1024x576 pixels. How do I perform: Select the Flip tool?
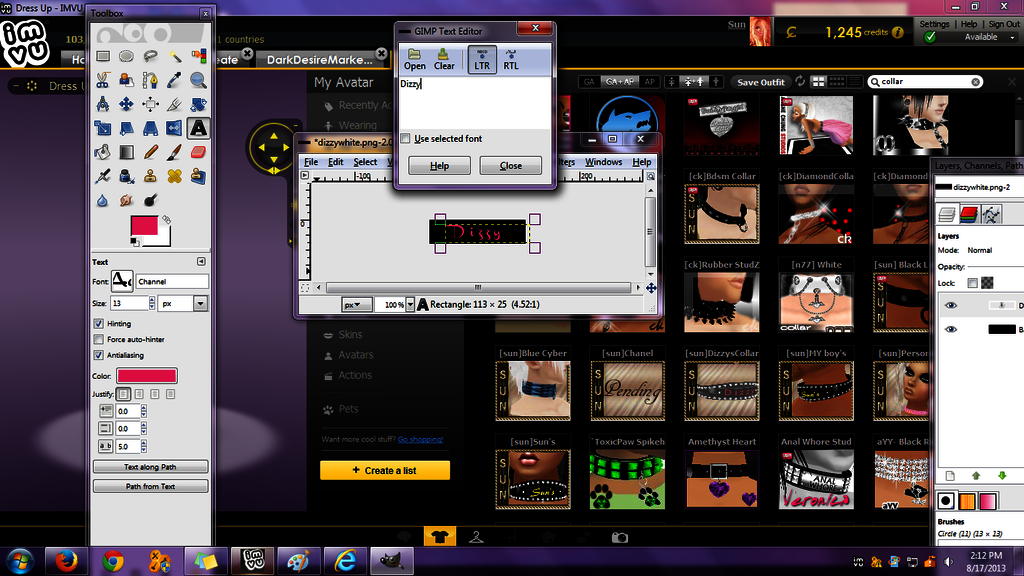[x=174, y=128]
